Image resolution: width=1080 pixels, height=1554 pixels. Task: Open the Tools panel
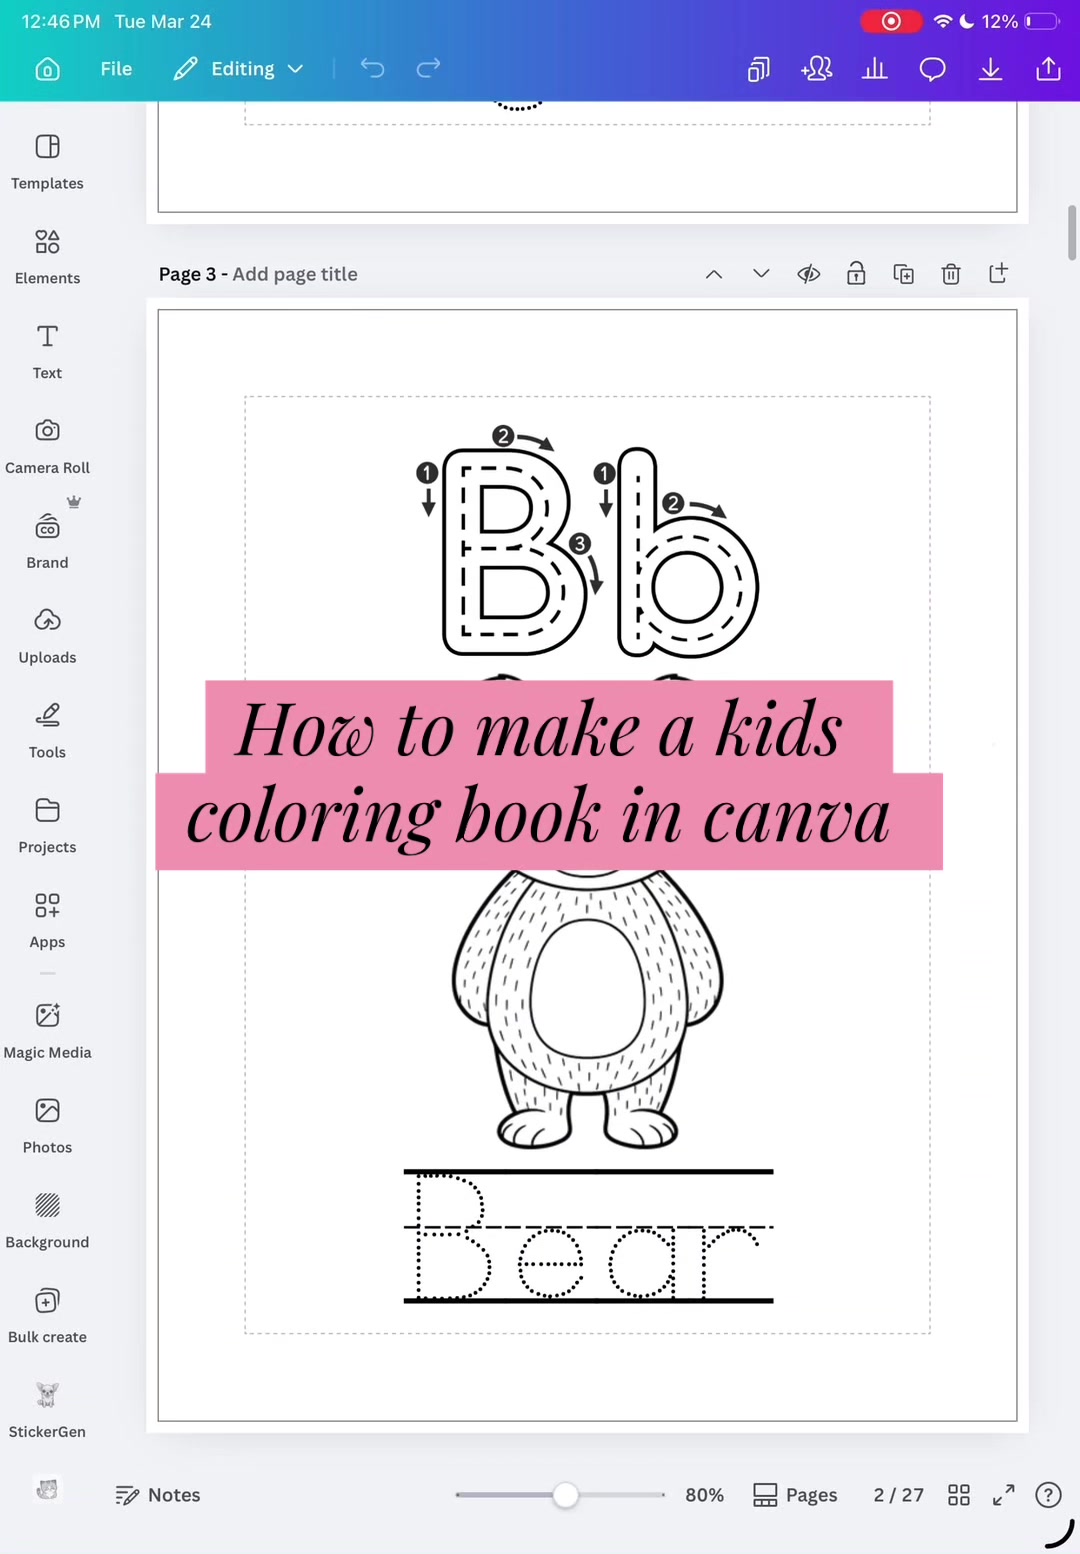coord(47,731)
